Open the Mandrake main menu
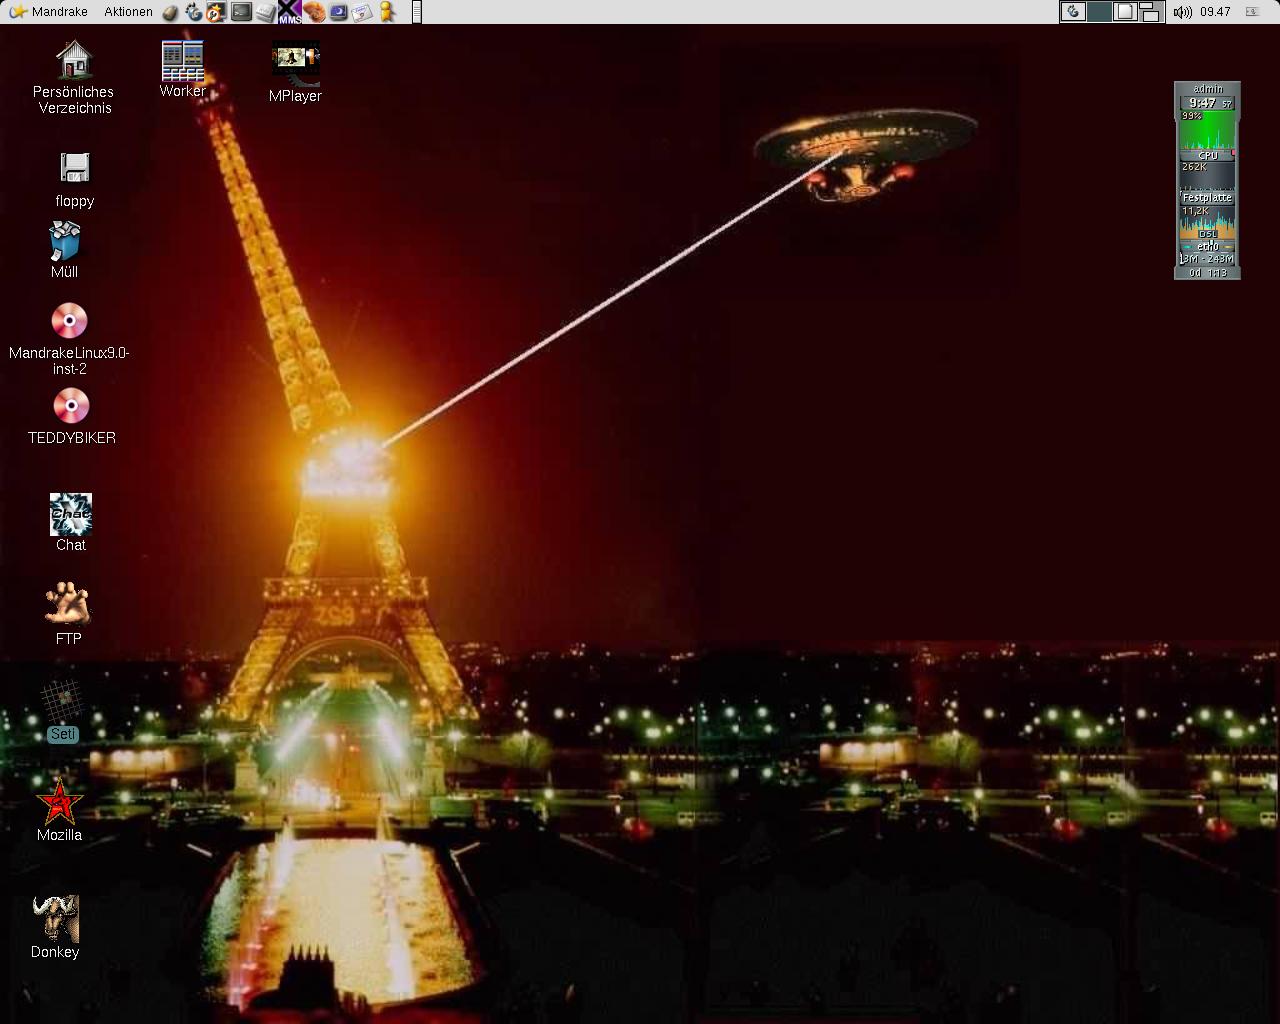This screenshot has height=1024, width=1280. coord(48,12)
